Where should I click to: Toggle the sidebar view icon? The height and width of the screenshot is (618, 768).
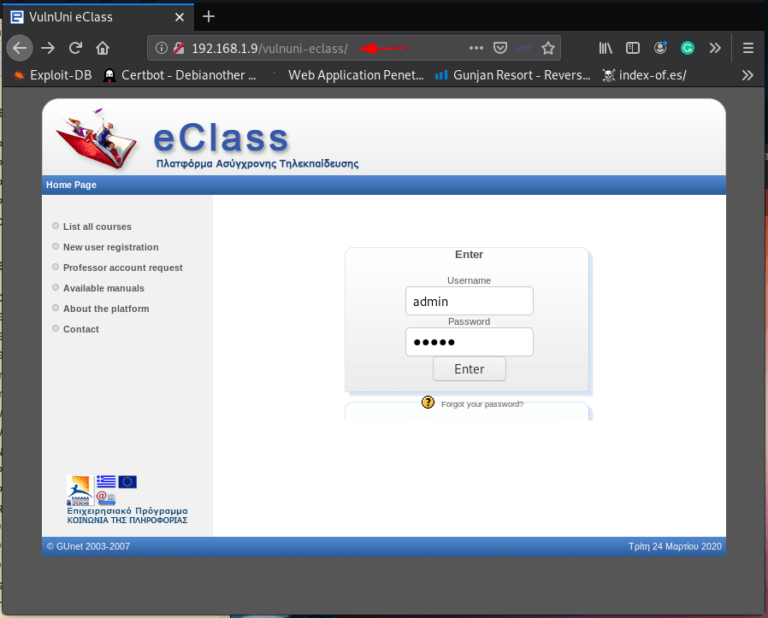(633, 48)
